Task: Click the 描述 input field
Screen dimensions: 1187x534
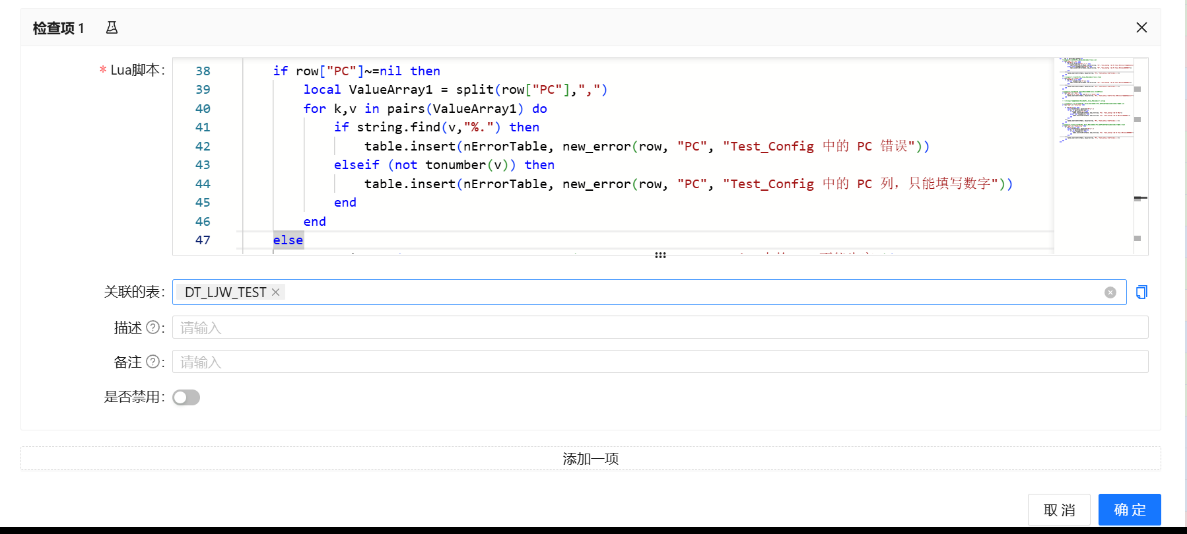Action: click(x=660, y=327)
